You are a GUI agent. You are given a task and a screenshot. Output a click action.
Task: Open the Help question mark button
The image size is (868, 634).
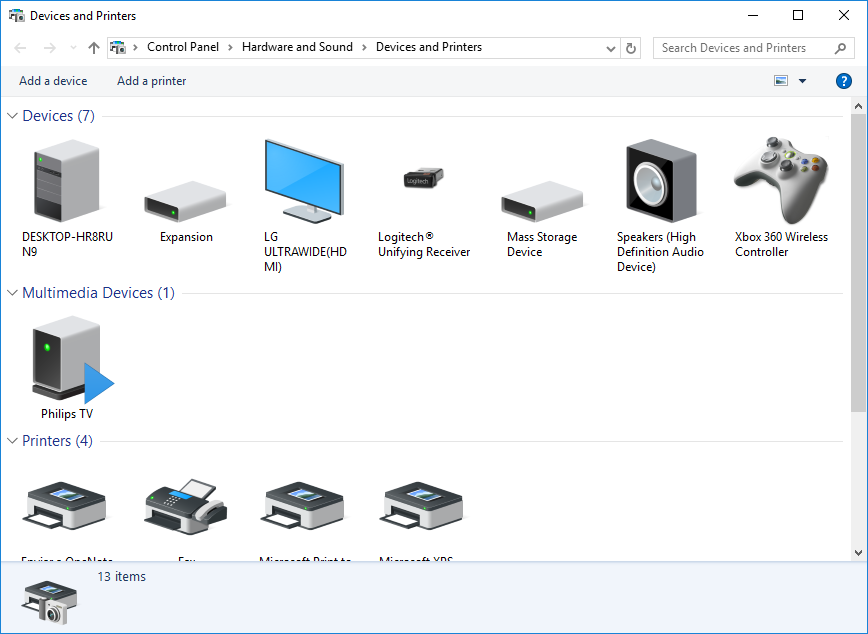[x=843, y=81]
